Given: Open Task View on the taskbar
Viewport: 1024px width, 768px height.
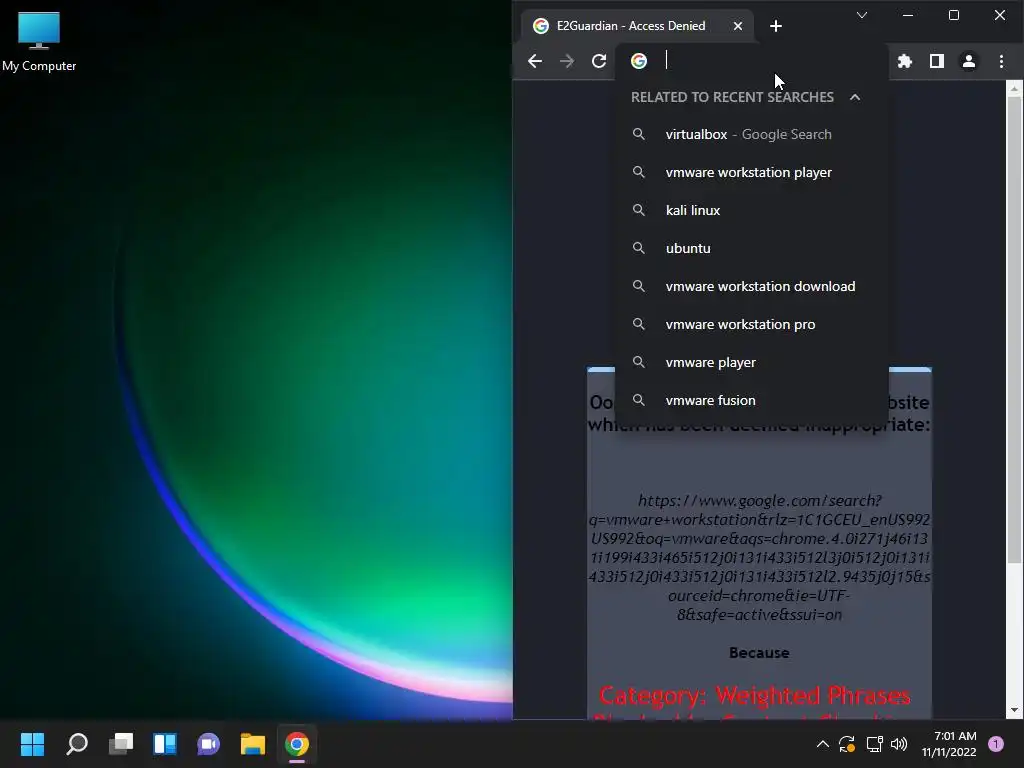Looking at the screenshot, I should [x=121, y=744].
